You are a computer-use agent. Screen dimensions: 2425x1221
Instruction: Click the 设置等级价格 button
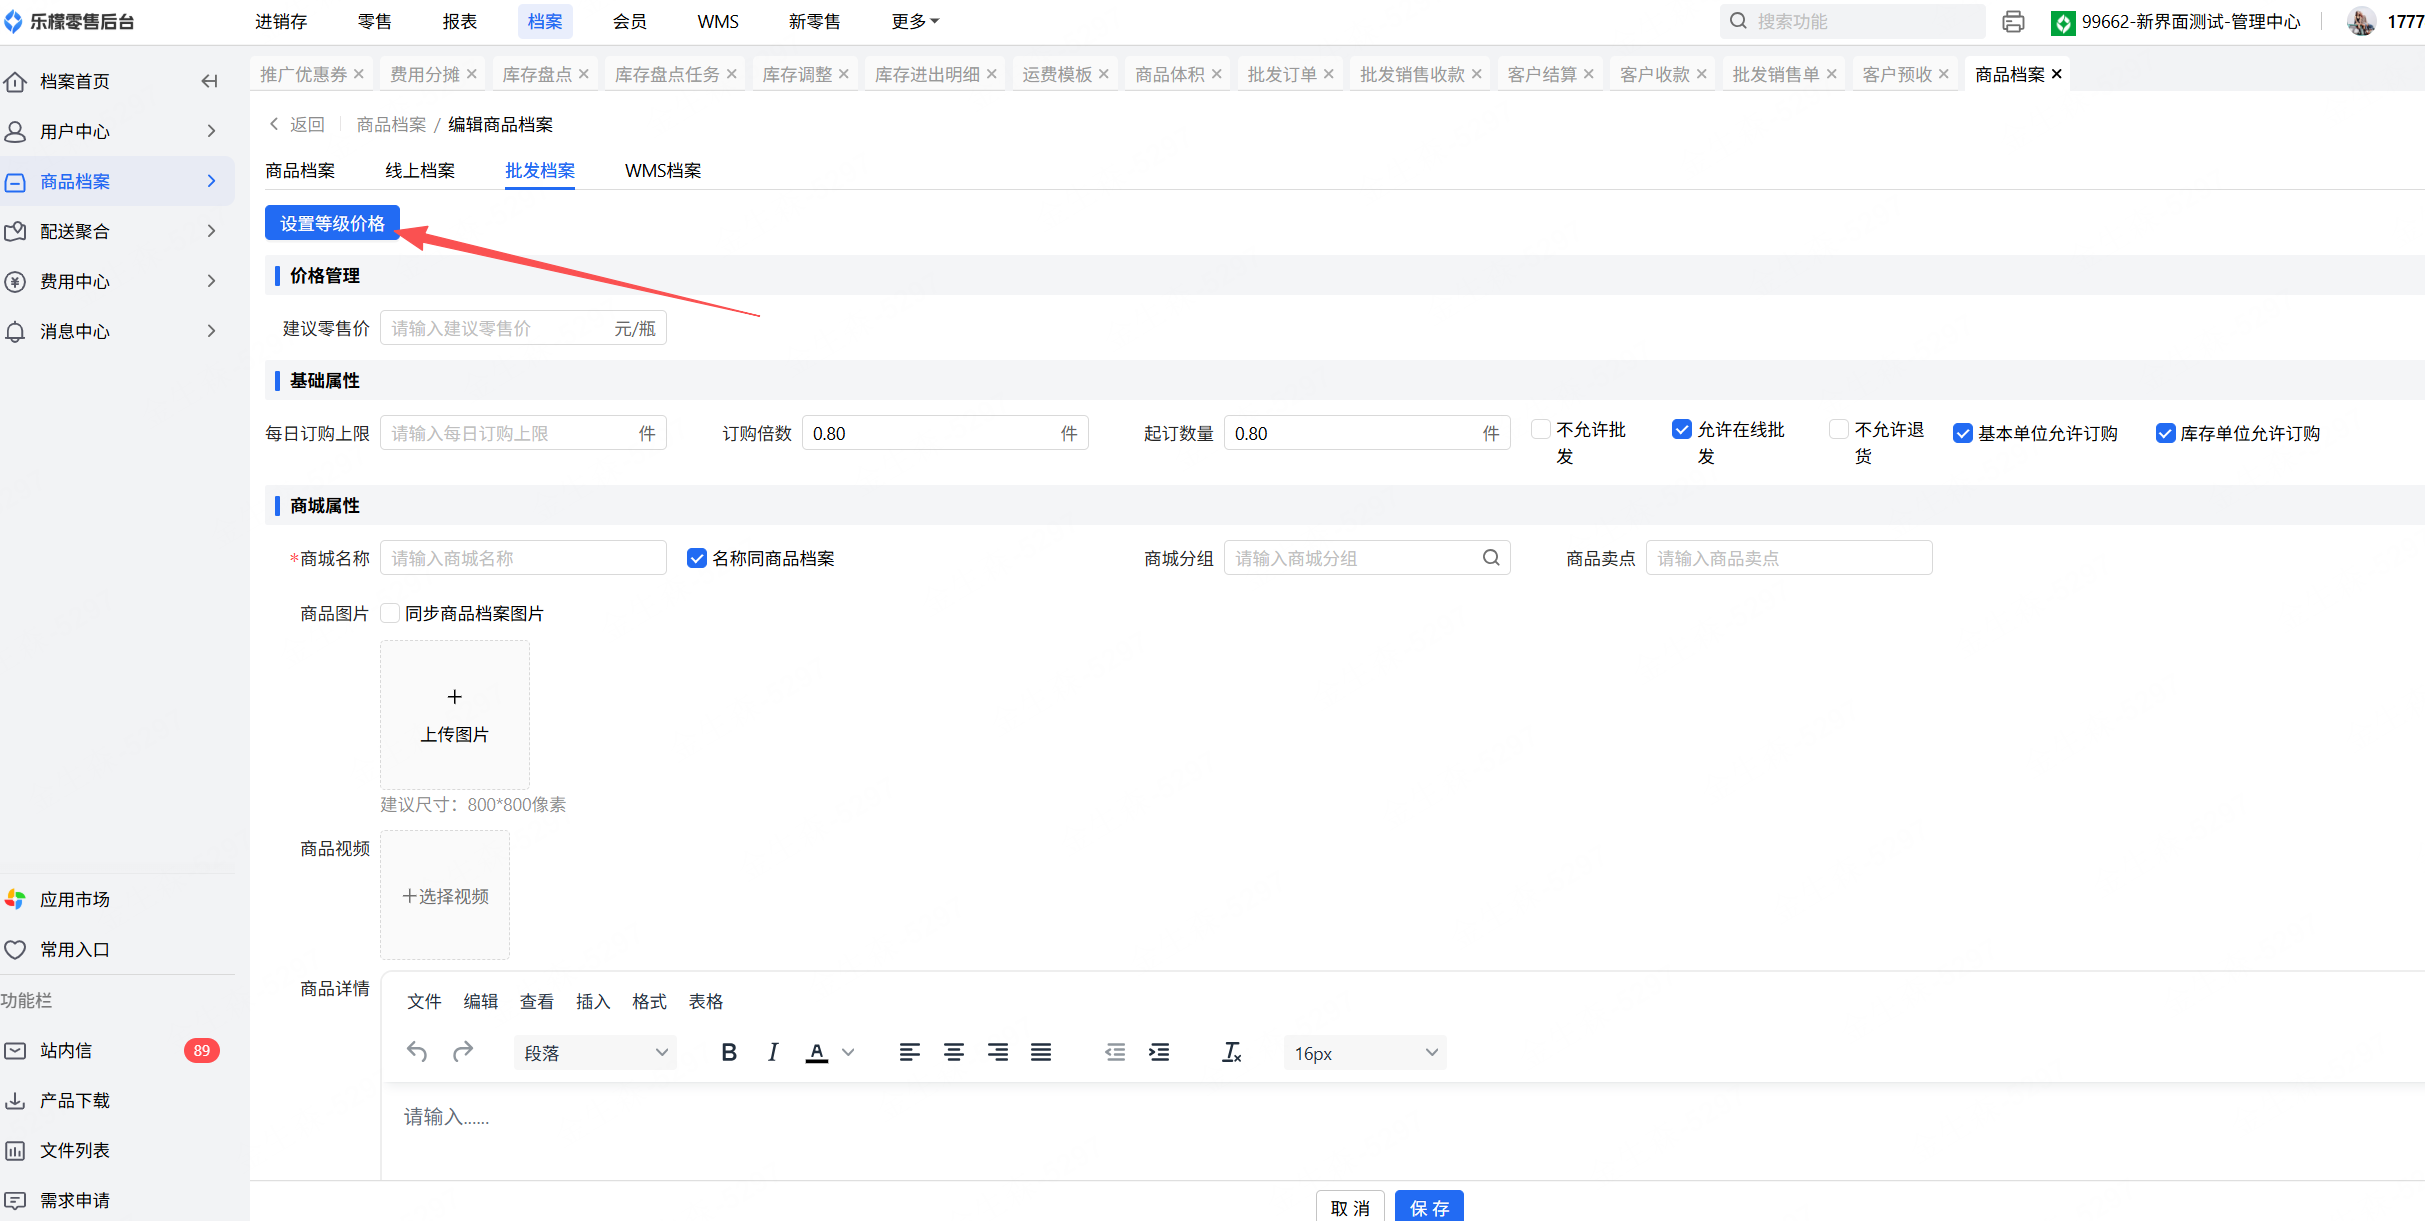(332, 223)
